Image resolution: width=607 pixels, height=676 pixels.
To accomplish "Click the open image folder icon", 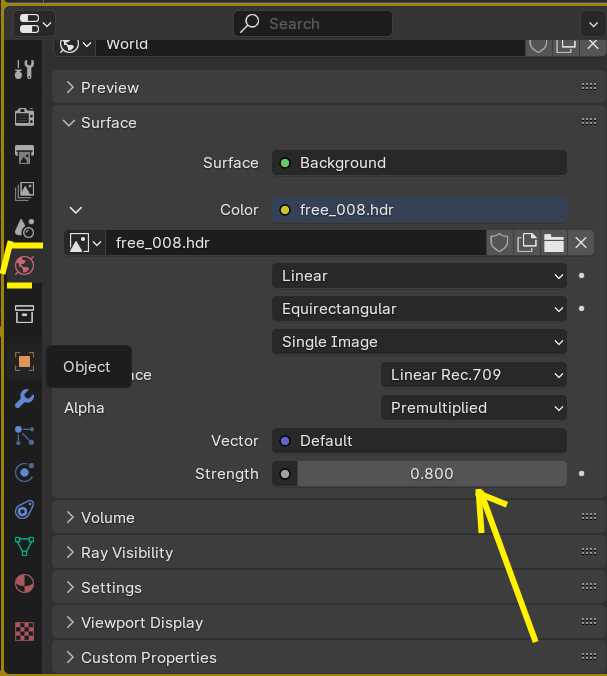I will coord(554,242).
